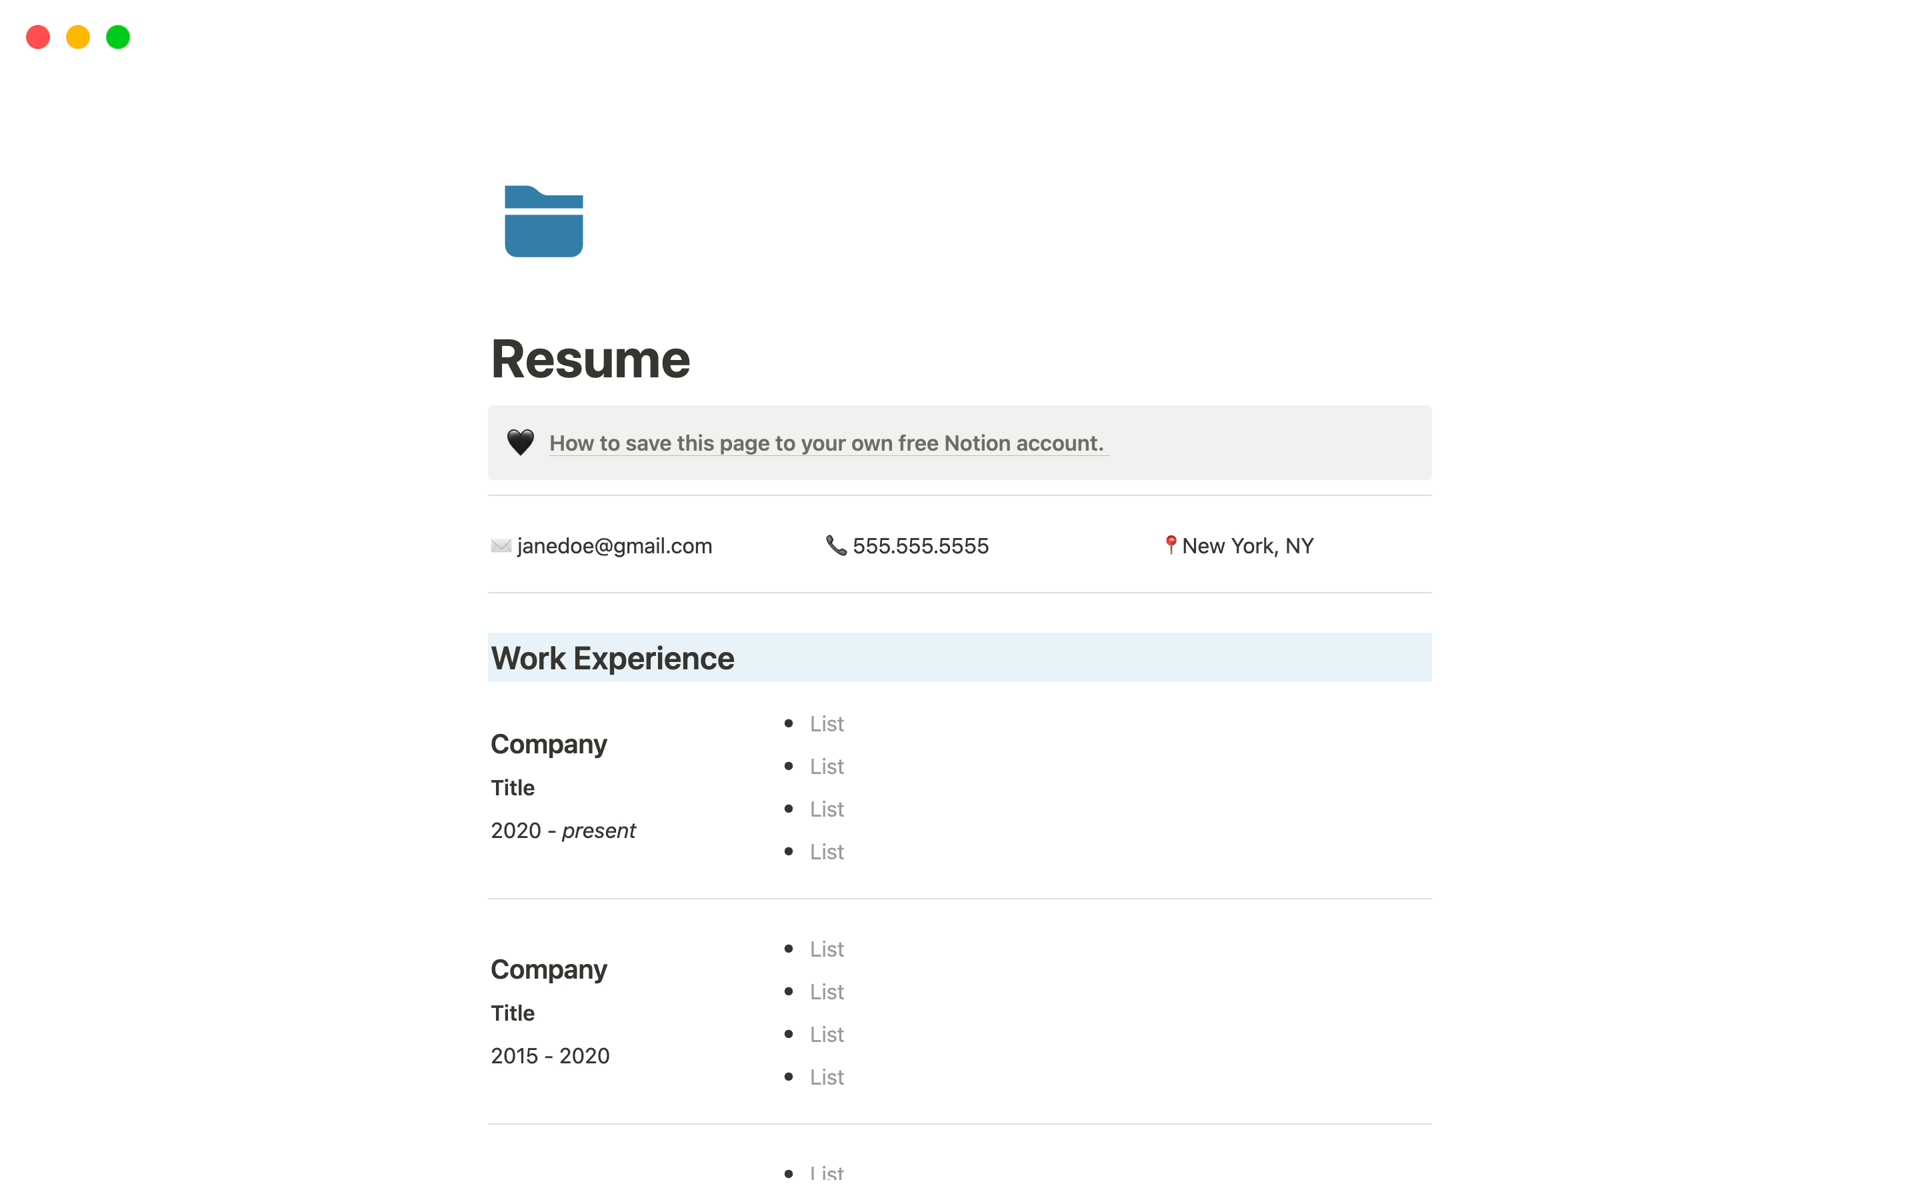The height and width of the screenshot is (1200, 1920).
Task: Click the email icon next to janedoe@gmail.com
Action: 500,545
